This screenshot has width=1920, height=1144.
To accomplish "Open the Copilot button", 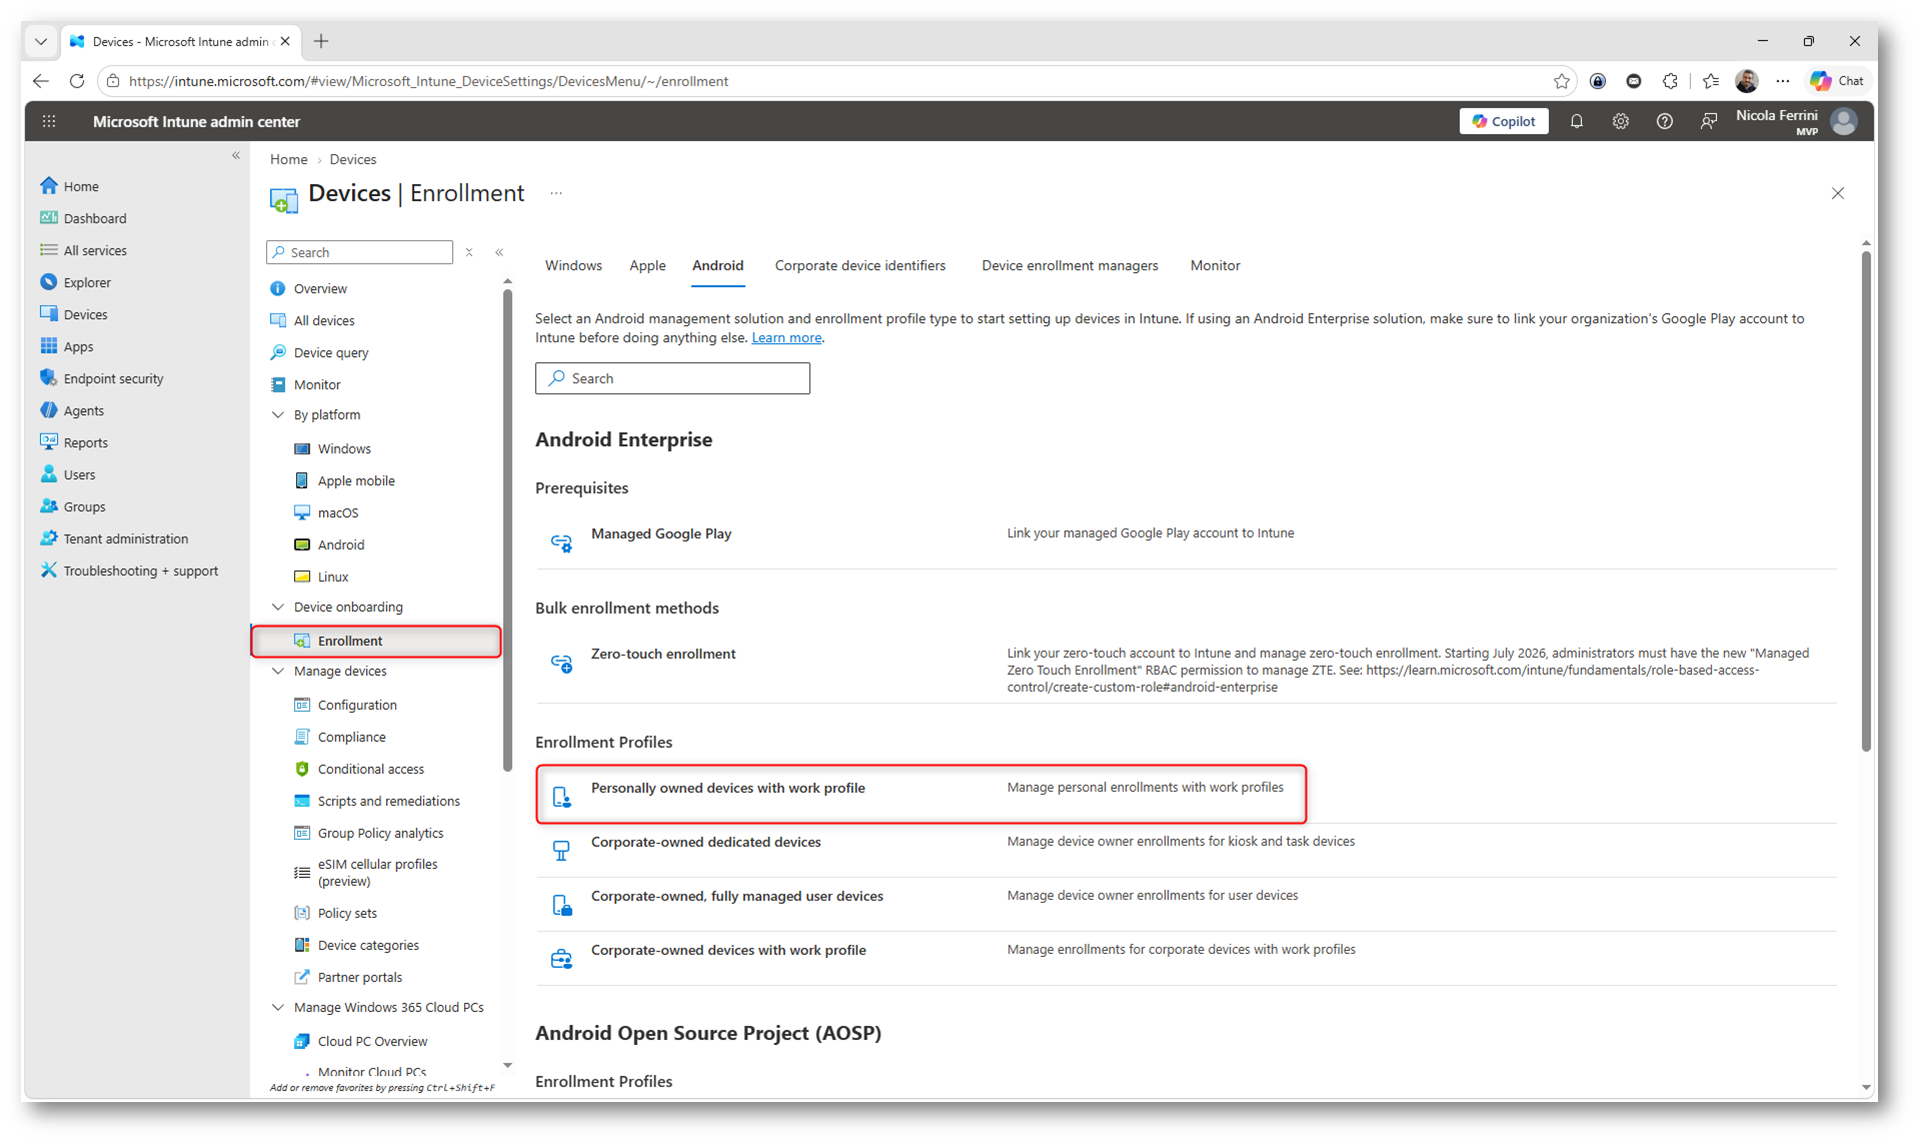I will pos(1504,121).
